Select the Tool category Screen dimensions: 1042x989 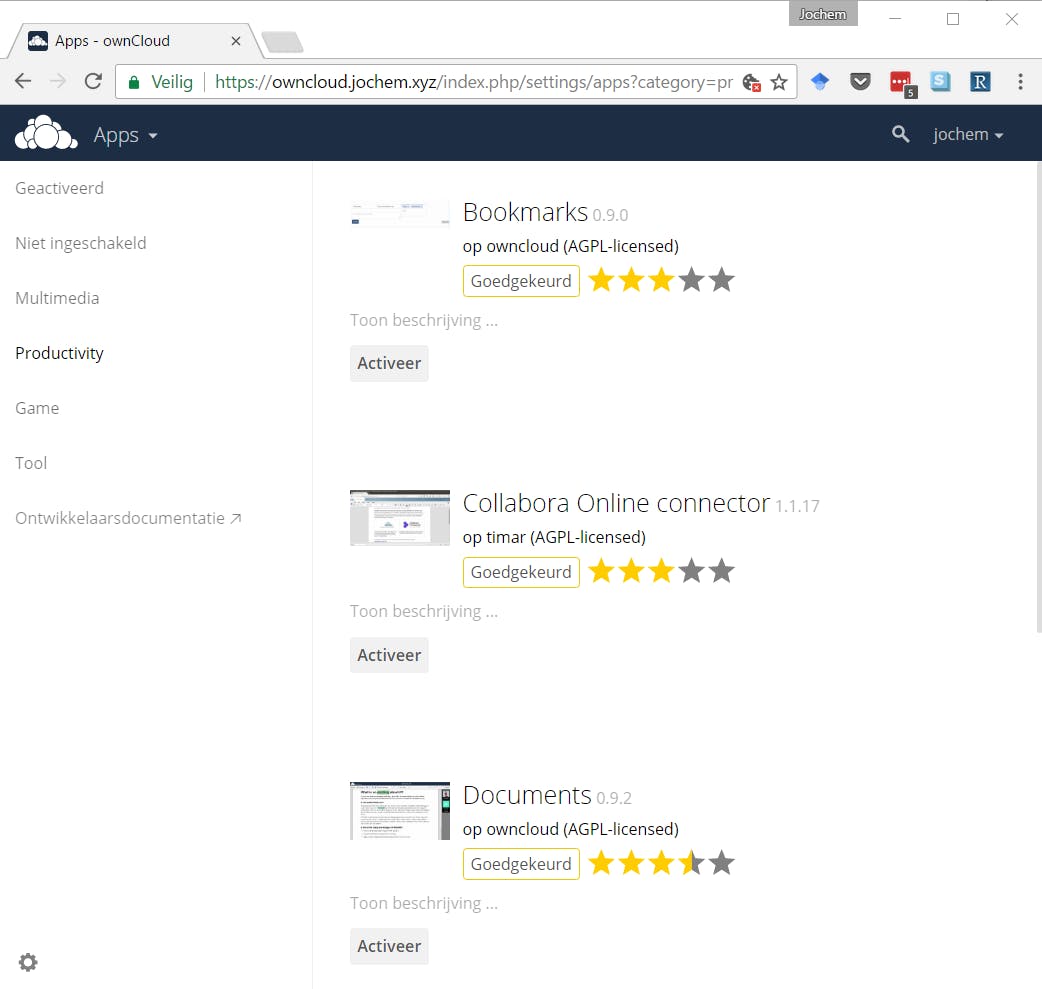coord(31,463)
